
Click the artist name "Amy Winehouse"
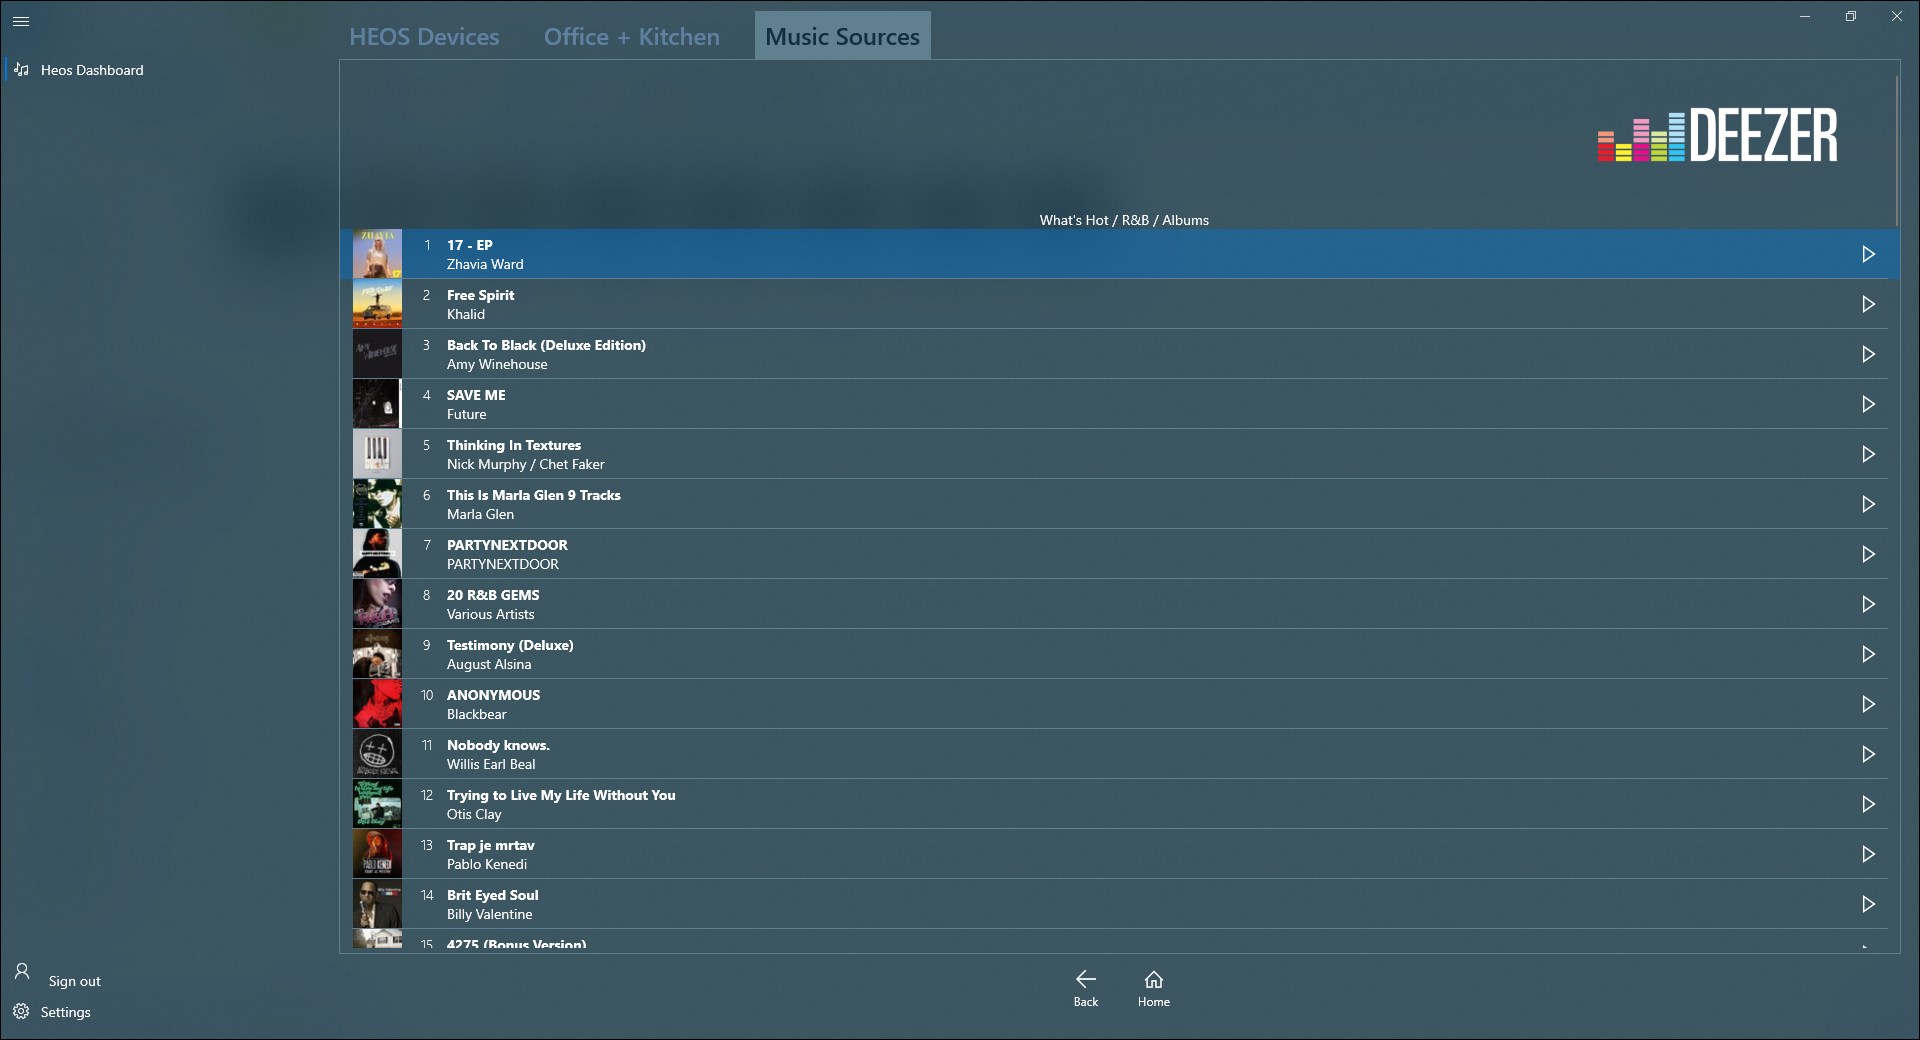click(x=497, y=364)
